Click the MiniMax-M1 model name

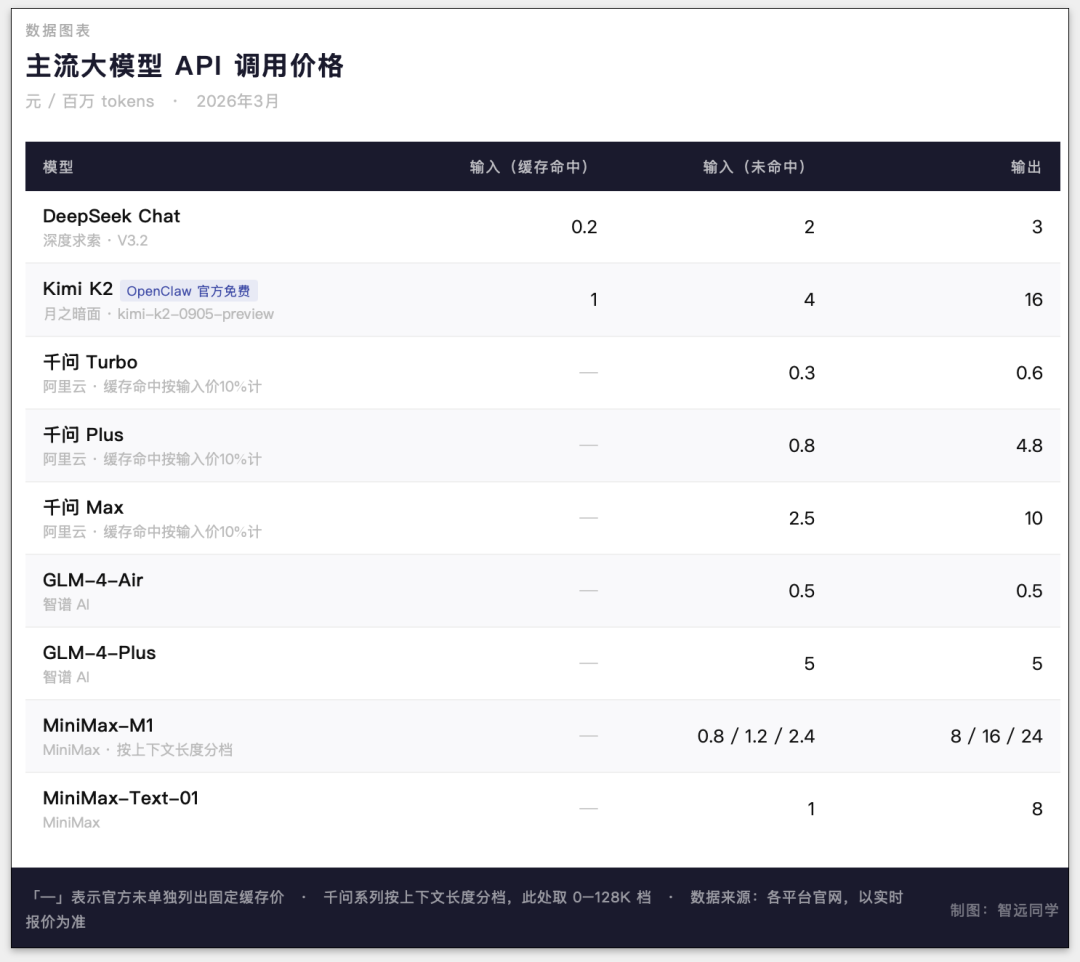click(98, 726)
